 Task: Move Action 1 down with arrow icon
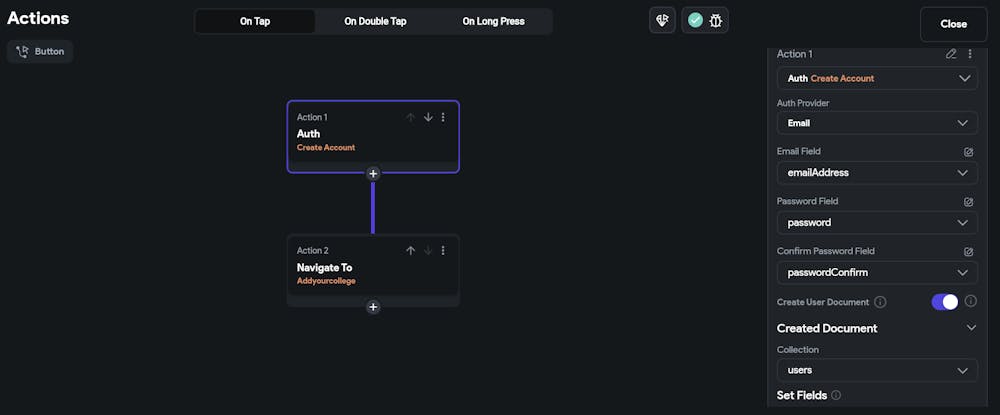point(428,117)
